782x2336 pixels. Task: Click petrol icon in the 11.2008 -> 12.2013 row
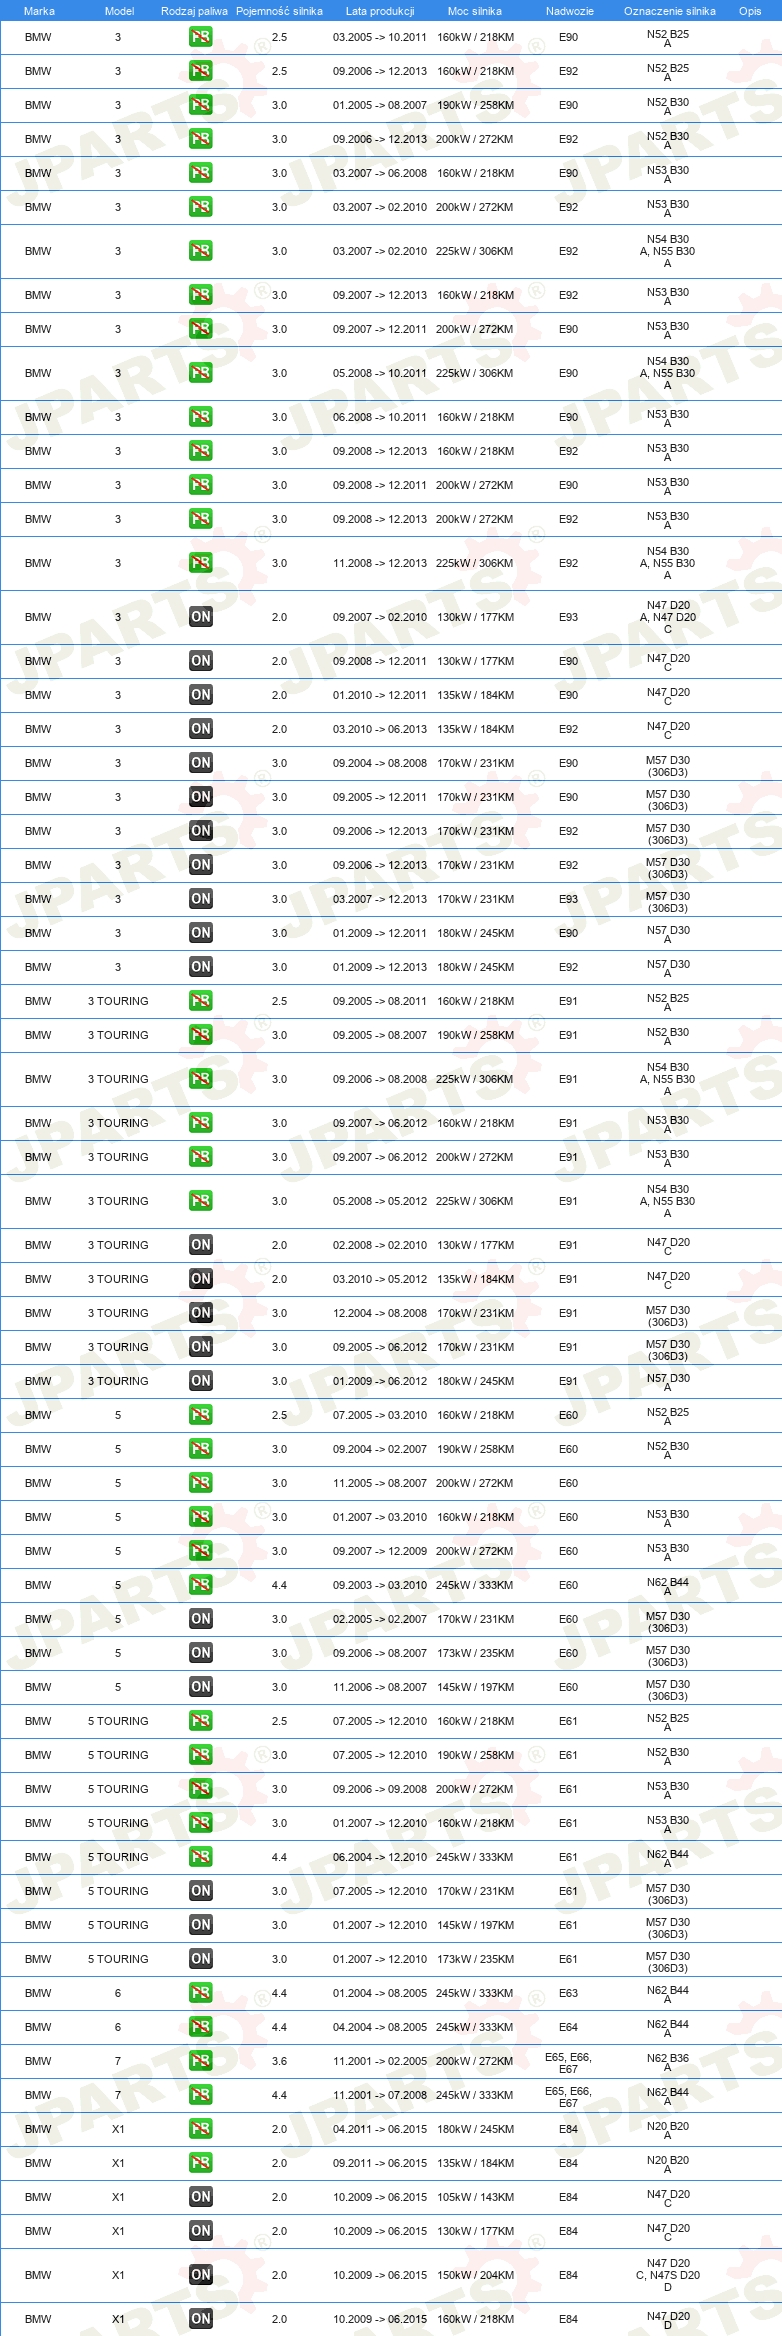(x=200, y=563)
